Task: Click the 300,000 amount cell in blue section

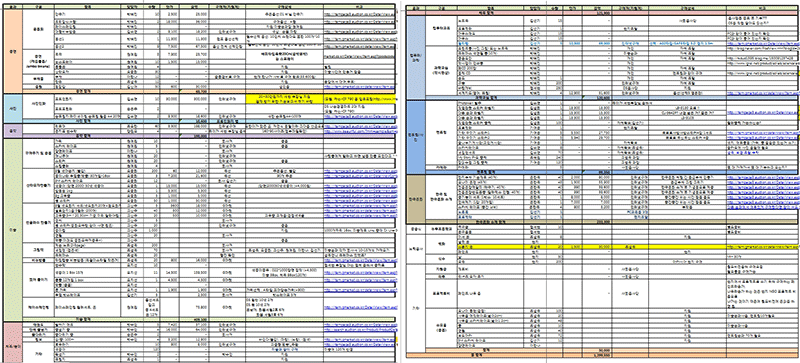Action: pos(193,99)
